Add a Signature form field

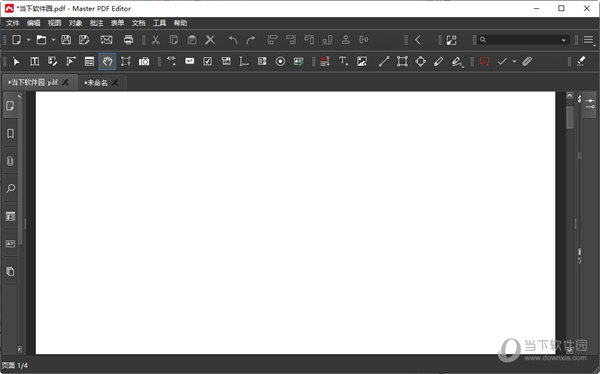[x=298, y=62]
